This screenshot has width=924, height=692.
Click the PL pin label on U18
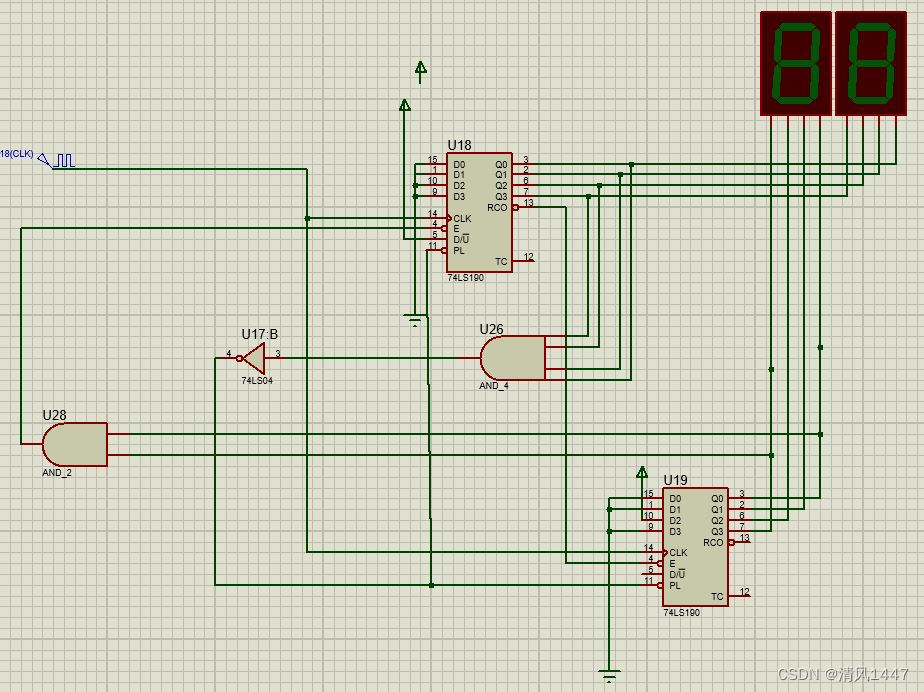tap(459, 251)
